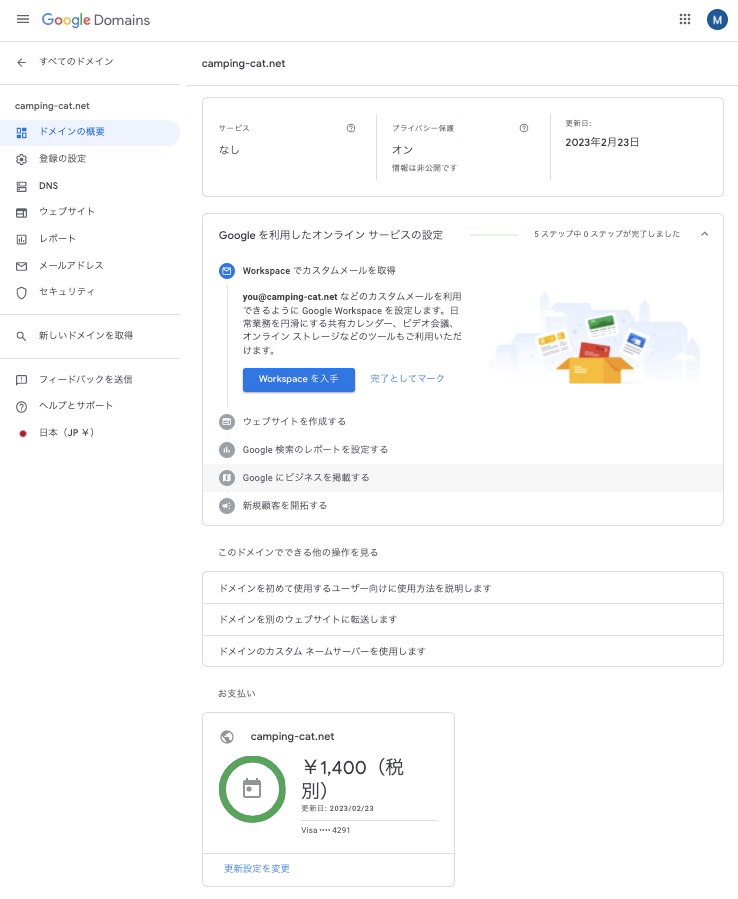This screenshot has width=738, height=899.
Task: Click the Google Domains logo
Action: point(96,20)
